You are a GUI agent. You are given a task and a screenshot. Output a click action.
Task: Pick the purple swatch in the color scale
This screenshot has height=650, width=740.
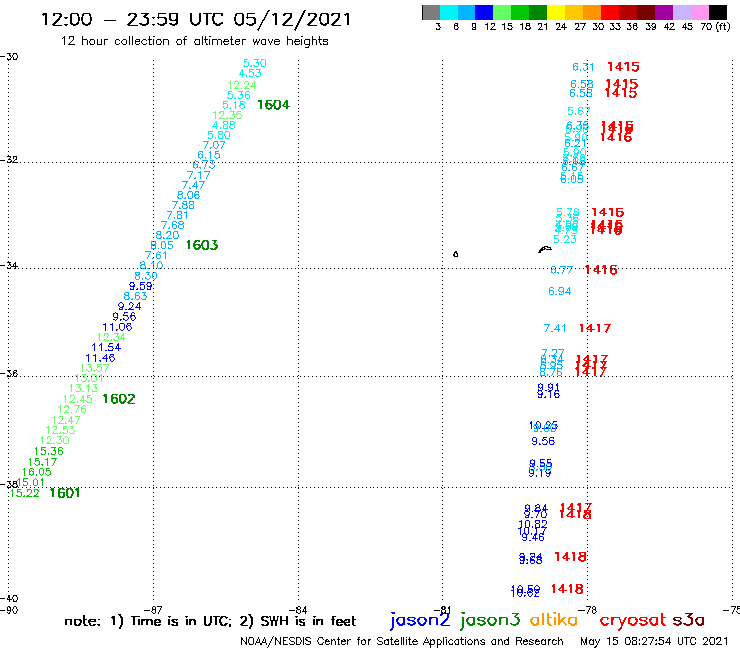pyautogui.click(x=664, y=12)
